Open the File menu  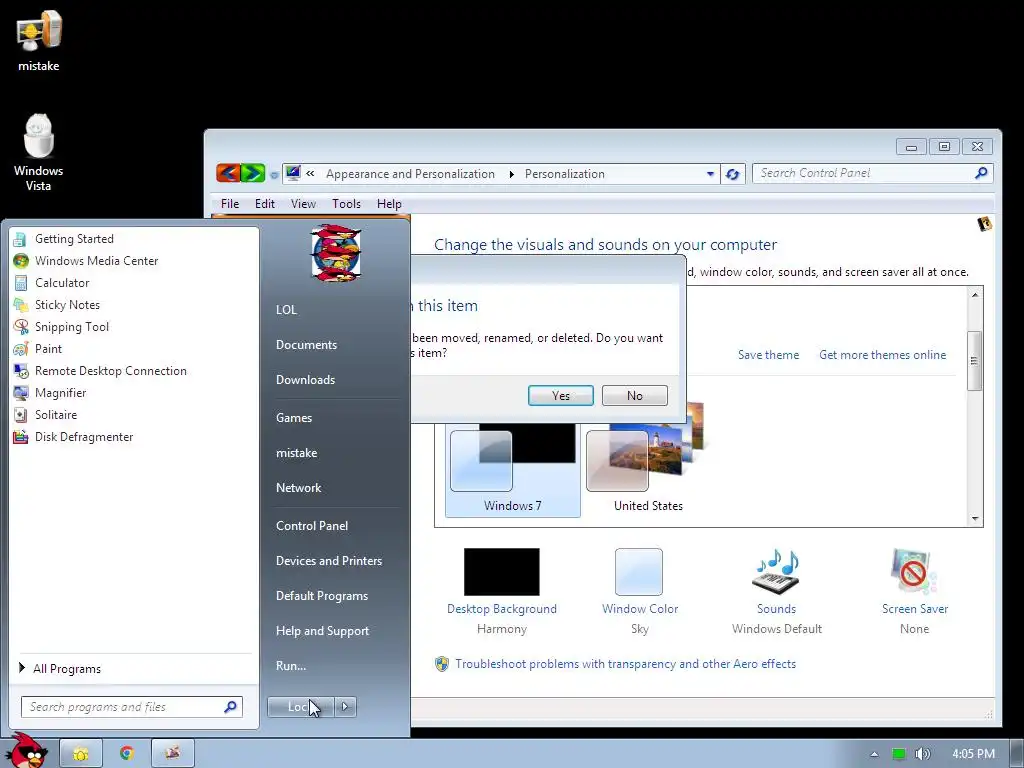pyautogui.click(x=230, y=204)
